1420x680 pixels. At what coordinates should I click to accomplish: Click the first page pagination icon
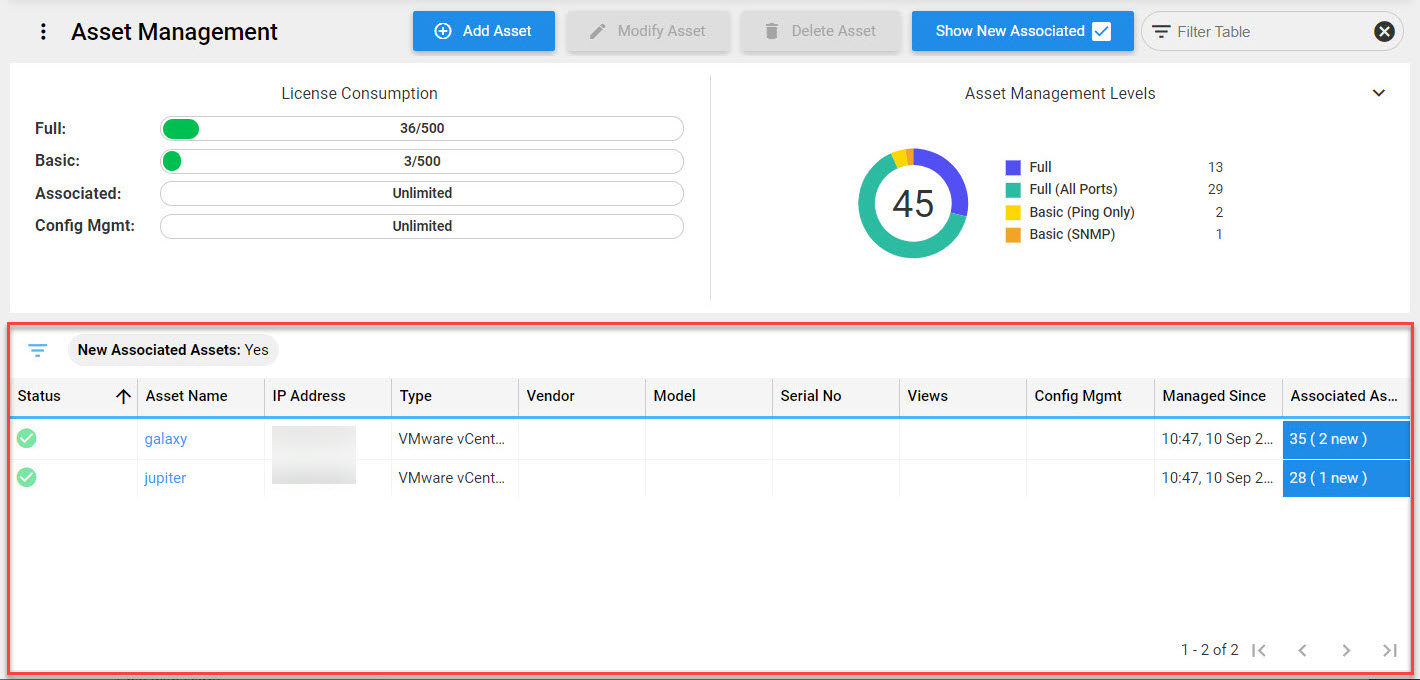pyautogui.click(x=1259, y=650)
